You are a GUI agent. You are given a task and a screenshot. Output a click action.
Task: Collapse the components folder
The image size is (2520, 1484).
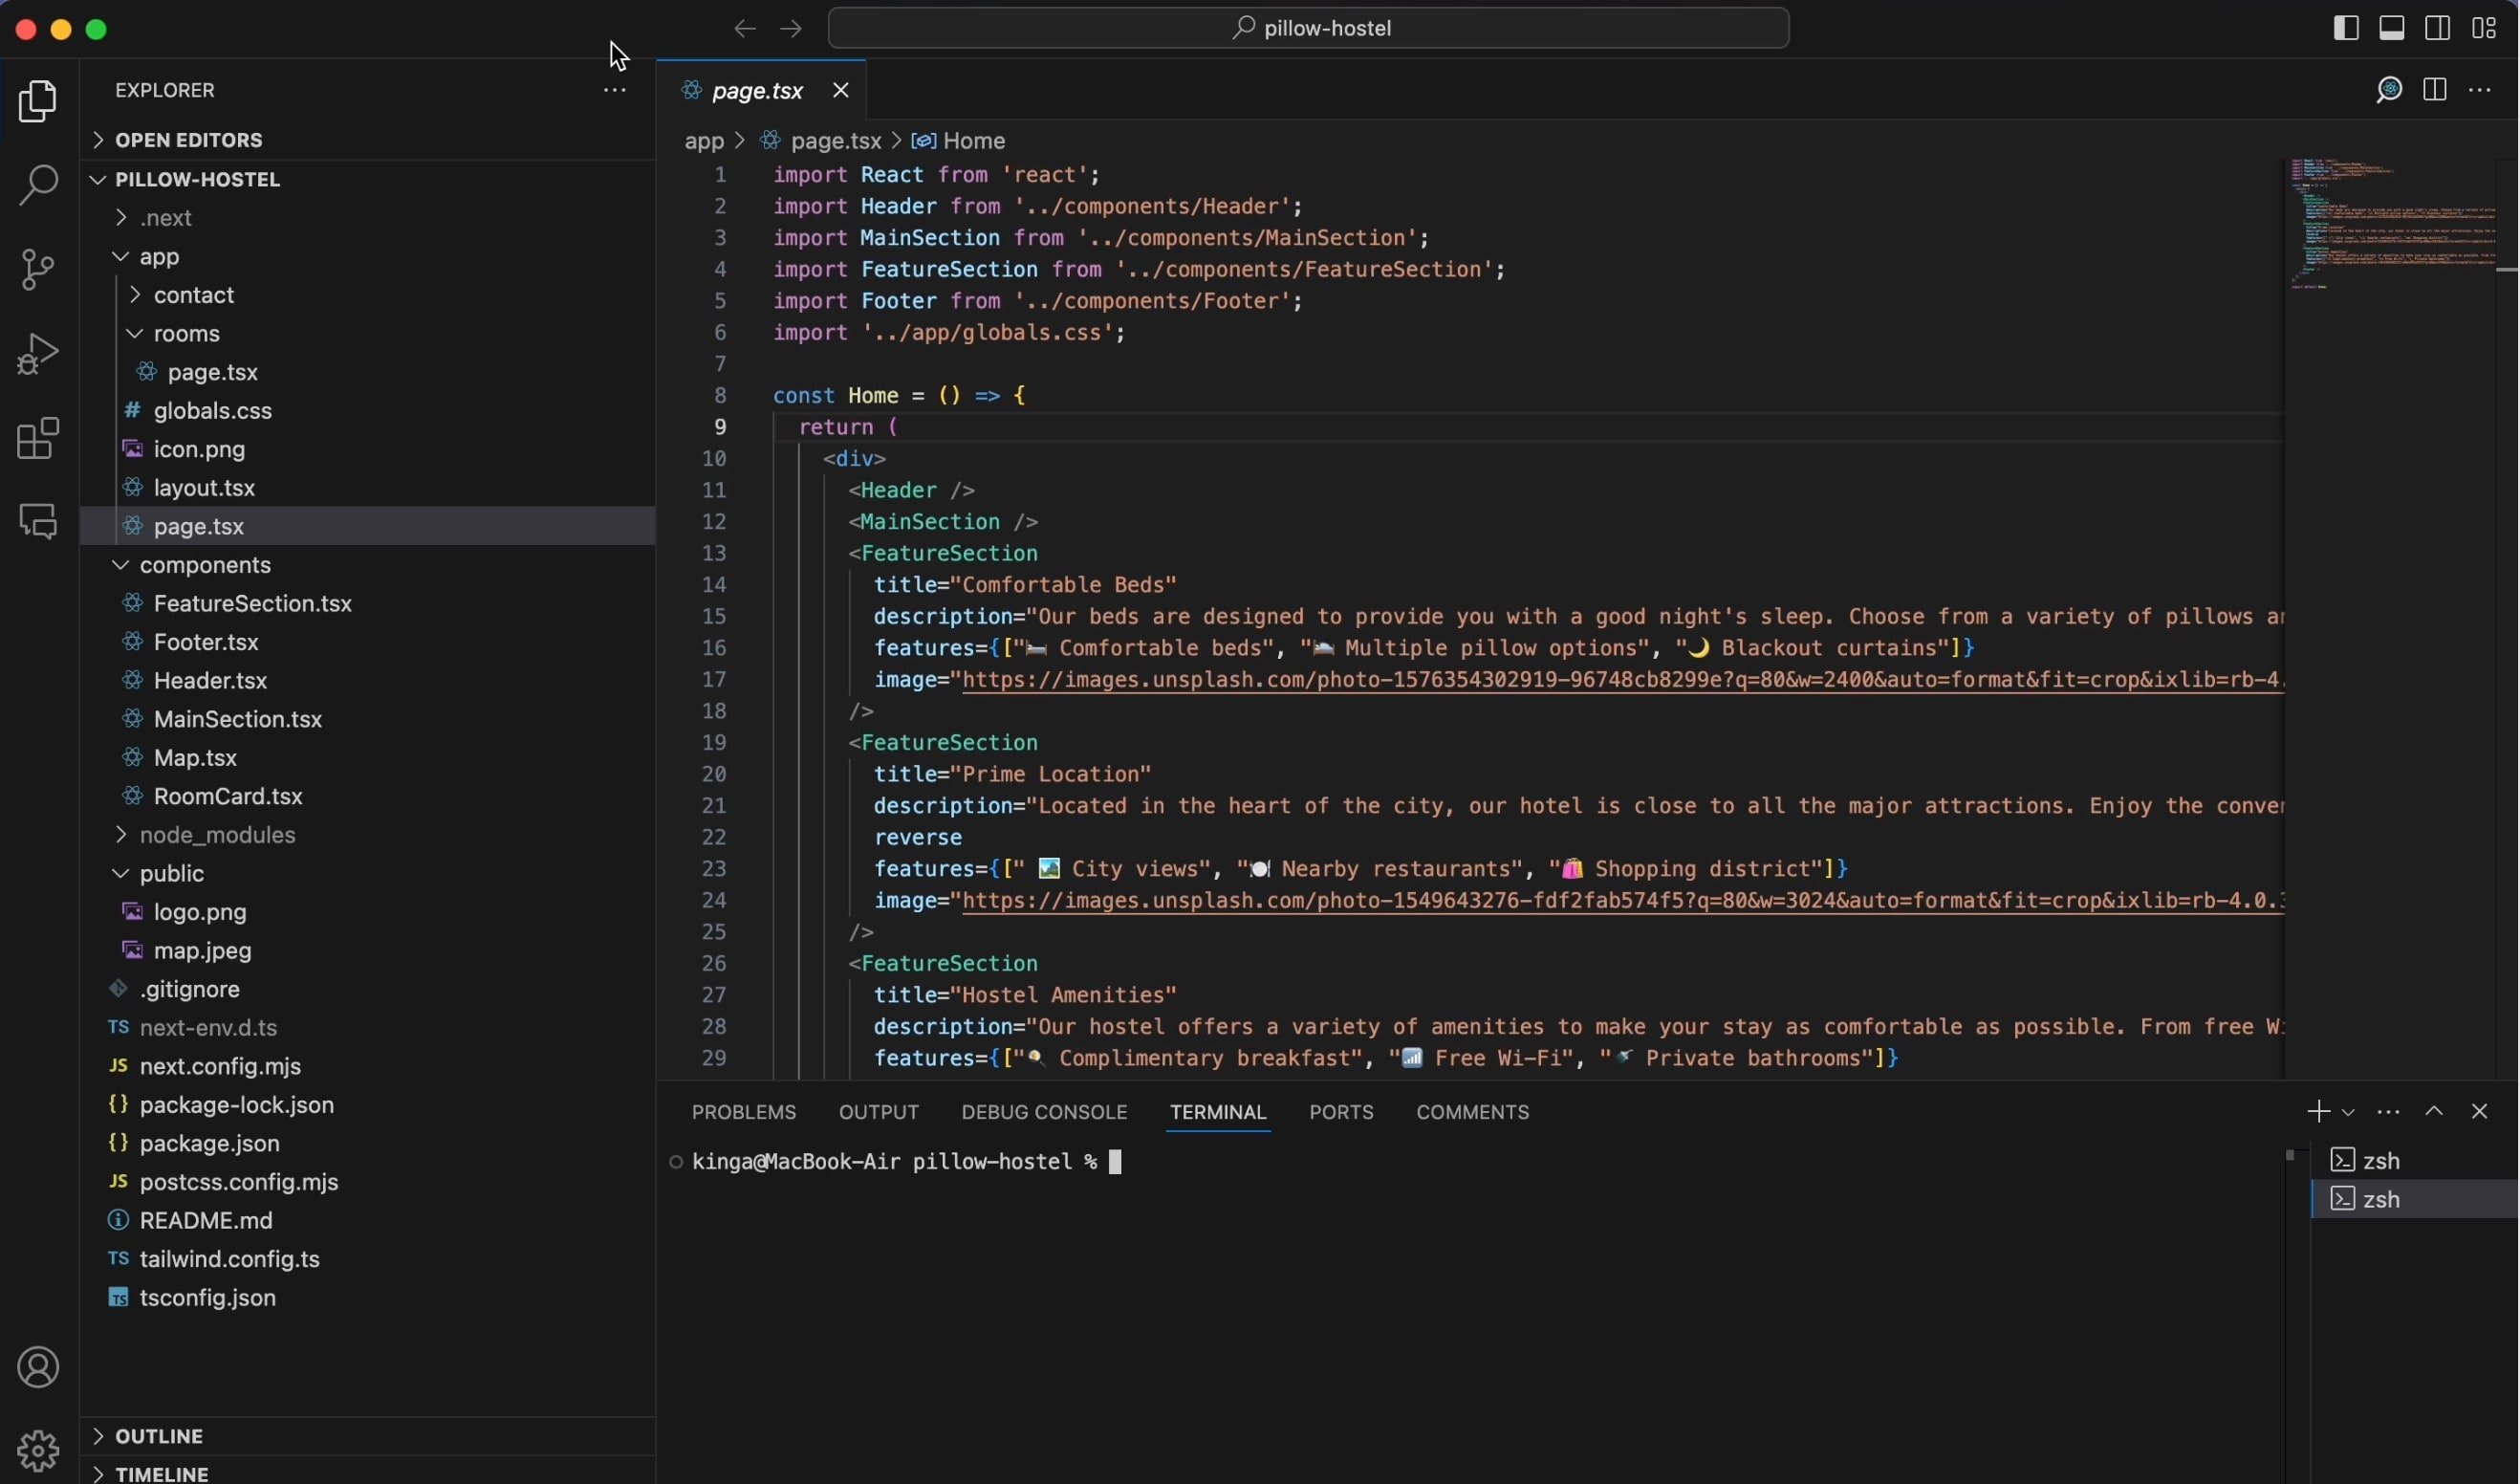pyautogui.click(x=367, y=565)
